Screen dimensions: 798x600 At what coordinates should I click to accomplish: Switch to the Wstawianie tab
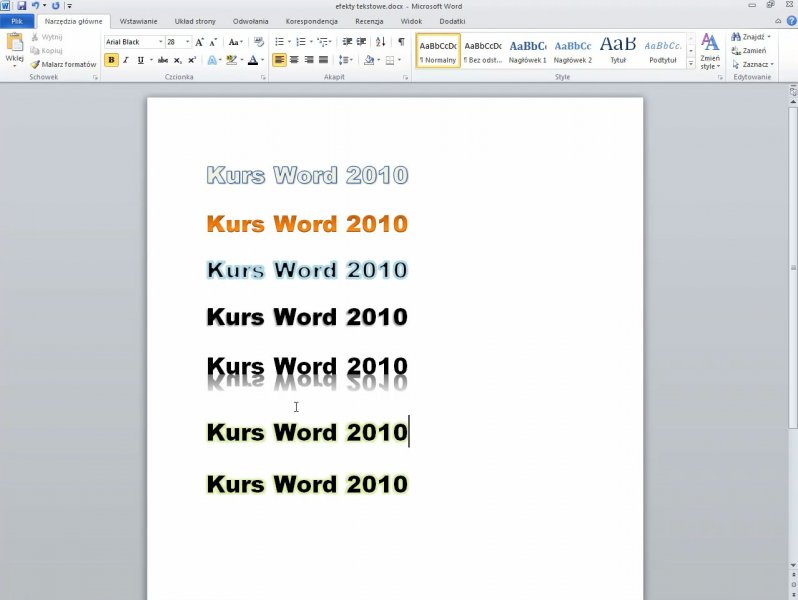point(138,20)
